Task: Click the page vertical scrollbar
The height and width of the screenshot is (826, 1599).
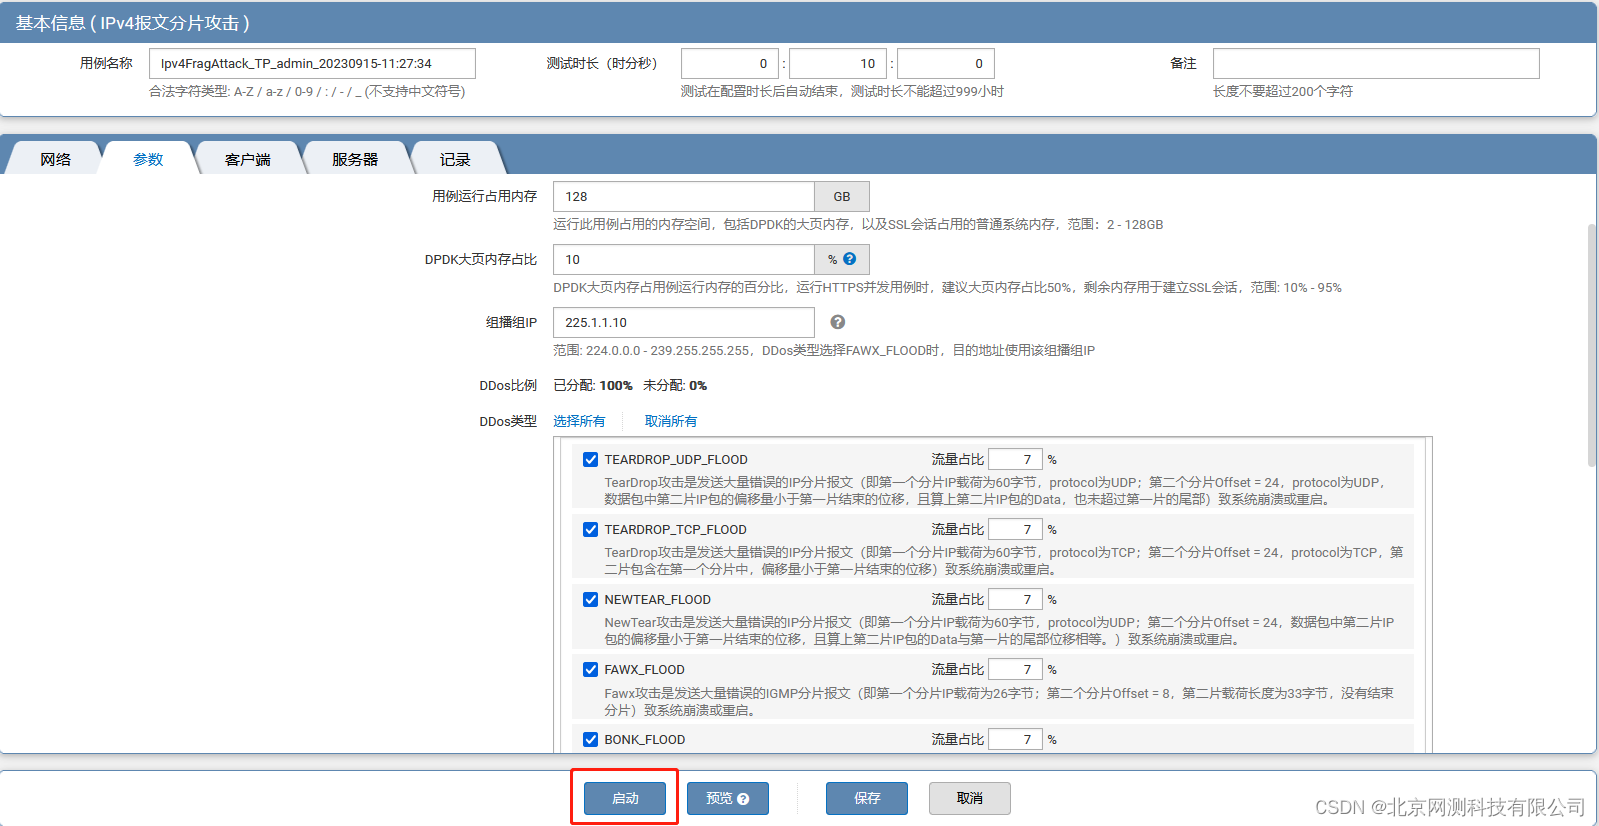Action: 1592,345
